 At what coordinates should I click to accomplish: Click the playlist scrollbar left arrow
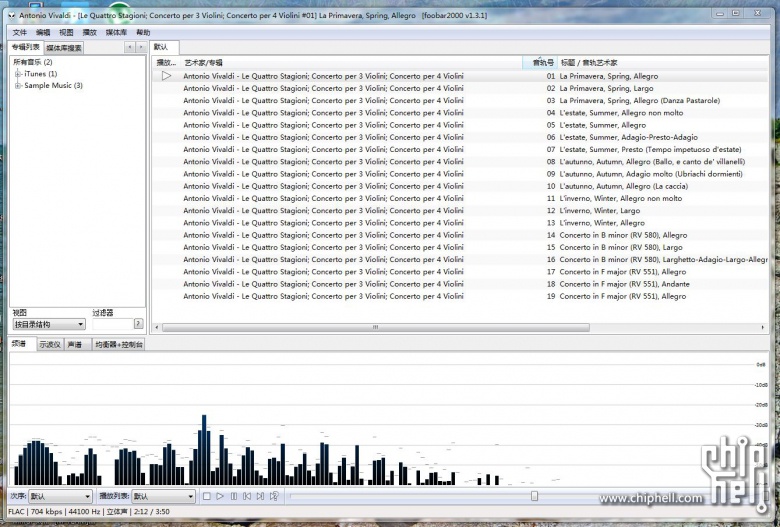157,327
